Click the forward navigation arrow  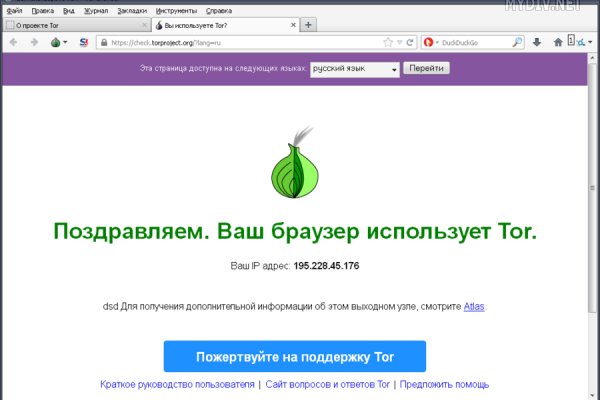pyautogui.click(x=35, y=43)
